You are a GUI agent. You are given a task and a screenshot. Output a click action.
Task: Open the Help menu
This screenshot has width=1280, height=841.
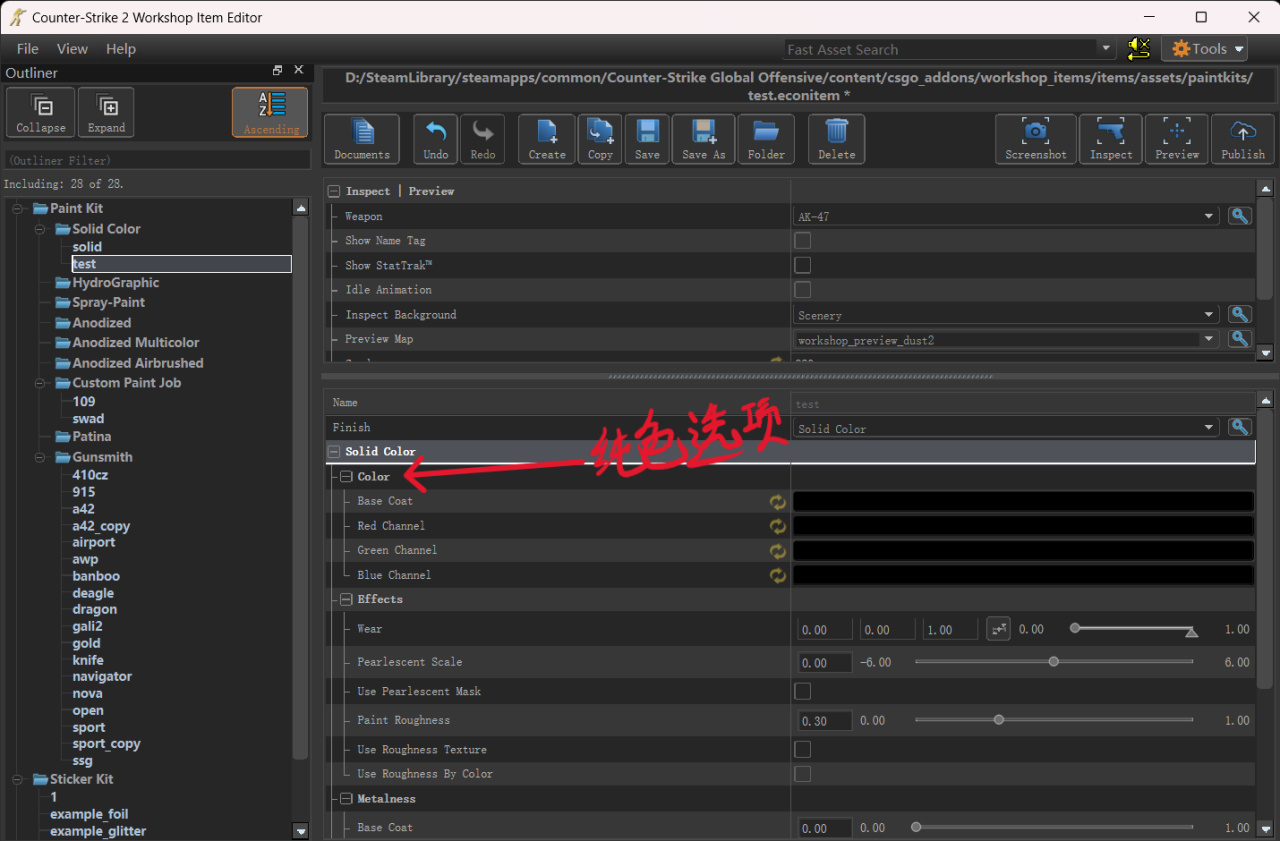coord(121,48)
